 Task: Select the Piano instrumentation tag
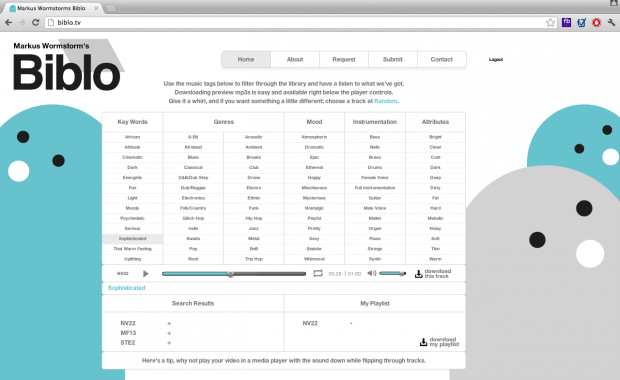click(x=375, y=239)
